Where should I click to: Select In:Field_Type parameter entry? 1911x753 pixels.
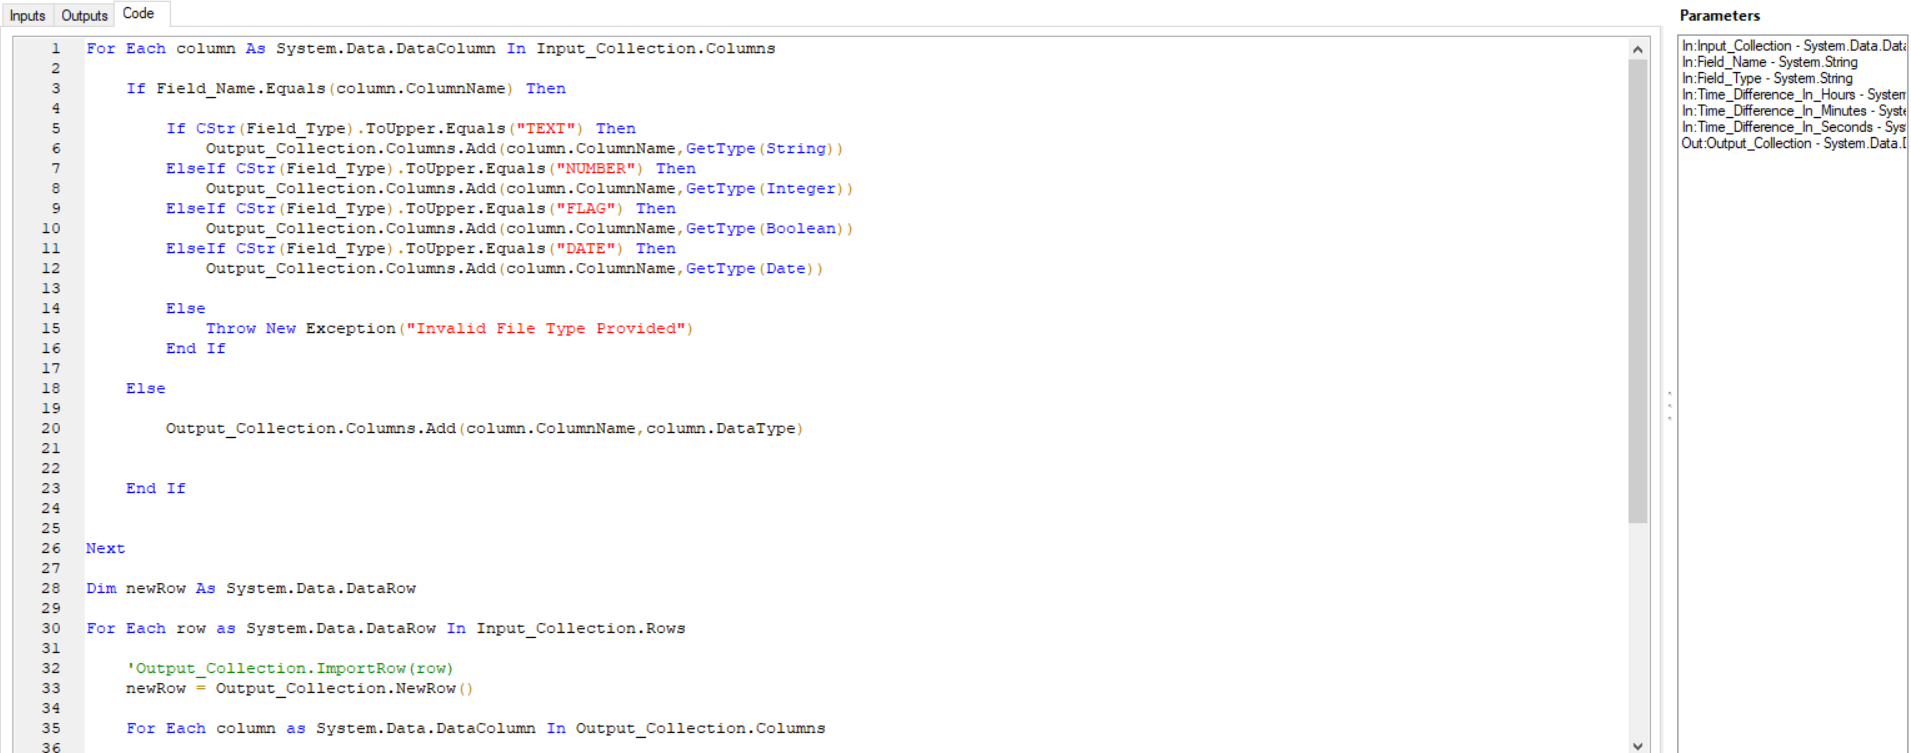coord(1767,78)
